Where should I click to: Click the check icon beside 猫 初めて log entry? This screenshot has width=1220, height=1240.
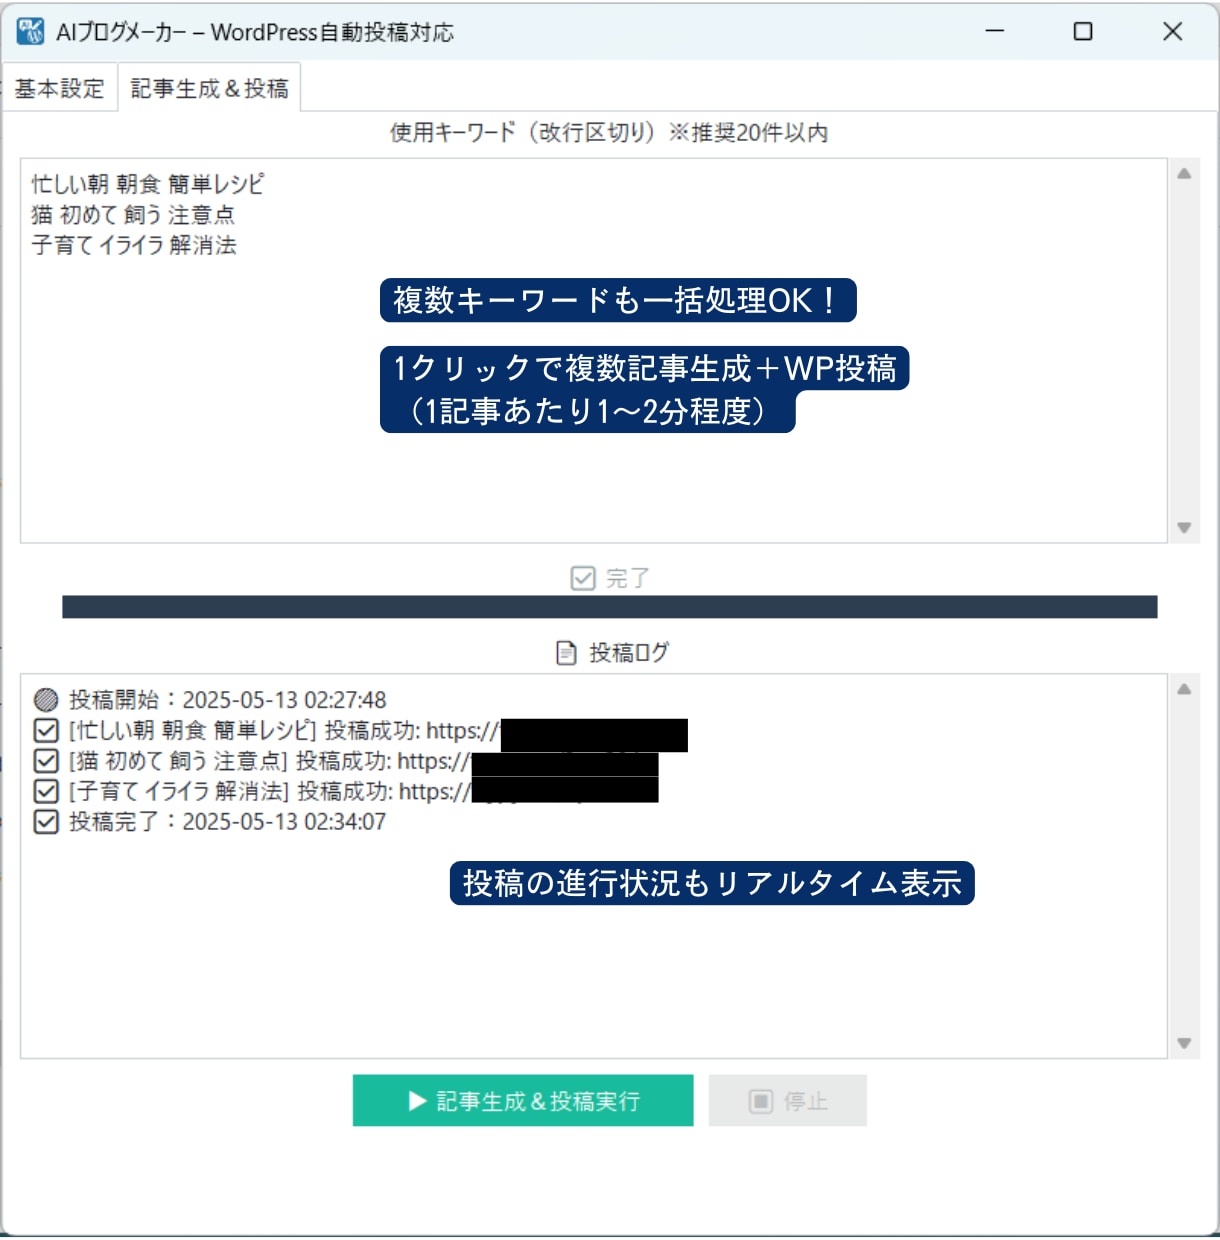click(46, 761)
